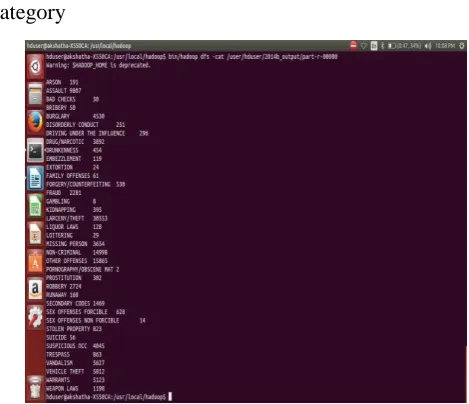Image resolution: width=469 pixels, height=404 pixels.
Task: Click the TRESPASS output row
Action: tap(74, 354)
